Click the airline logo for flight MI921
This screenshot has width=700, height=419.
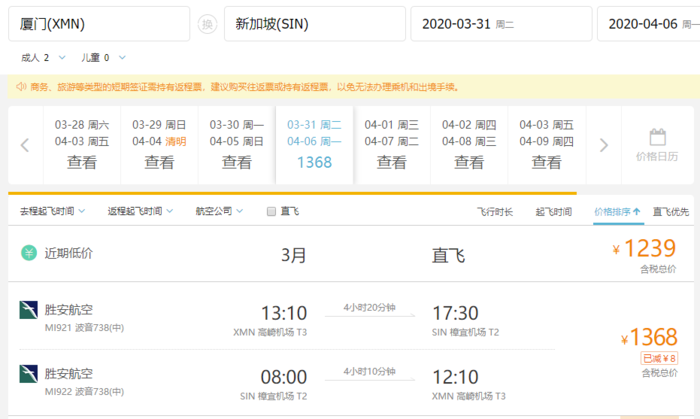(x=28, y=310)
